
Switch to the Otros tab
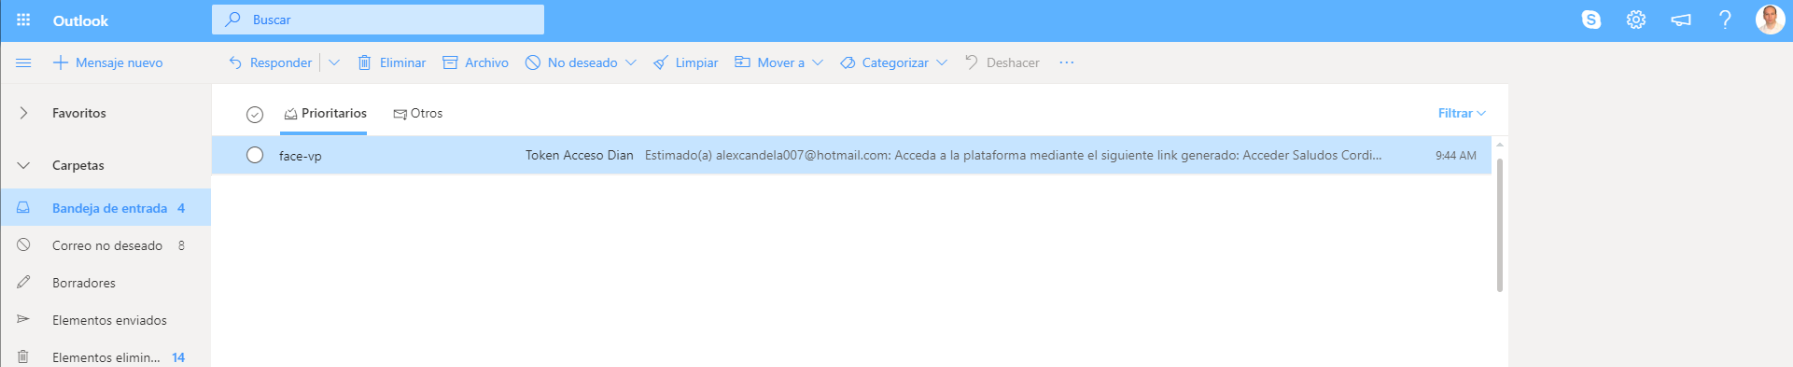click(418, 114)
